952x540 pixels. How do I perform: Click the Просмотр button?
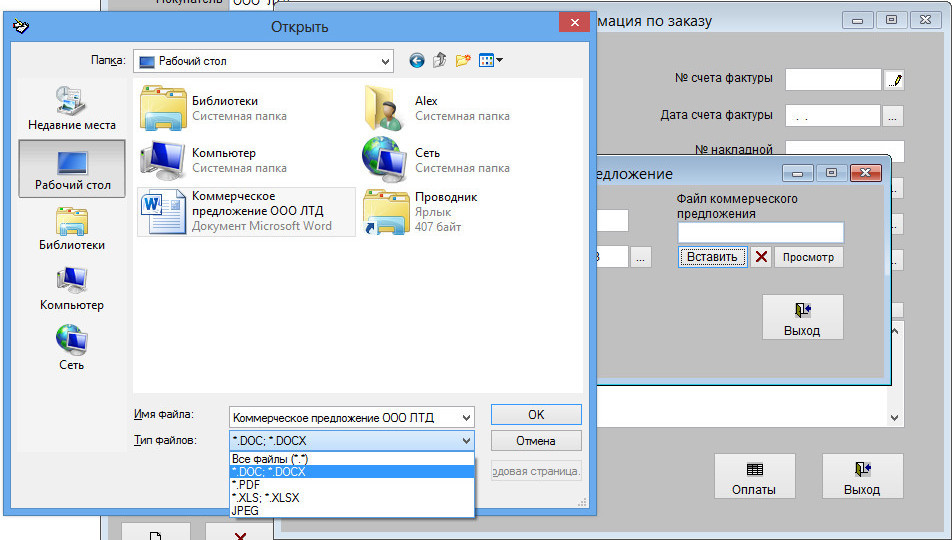pyautogui.click(x=808, y=257)
